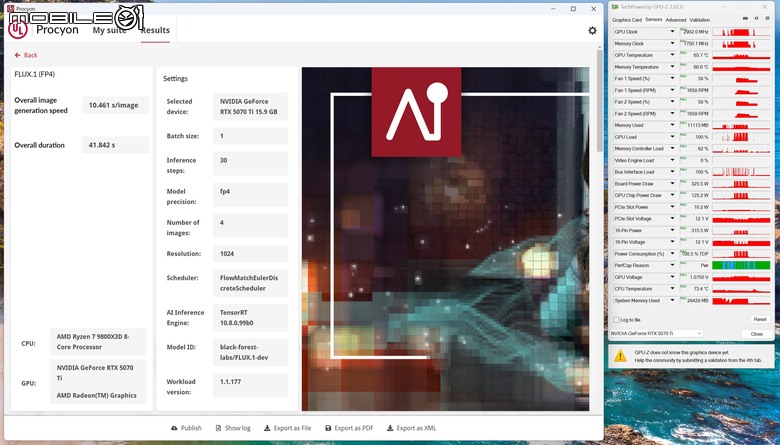
Task: Click the GPU Clock value 2902.0 MHz
Action: coord(694,32)
